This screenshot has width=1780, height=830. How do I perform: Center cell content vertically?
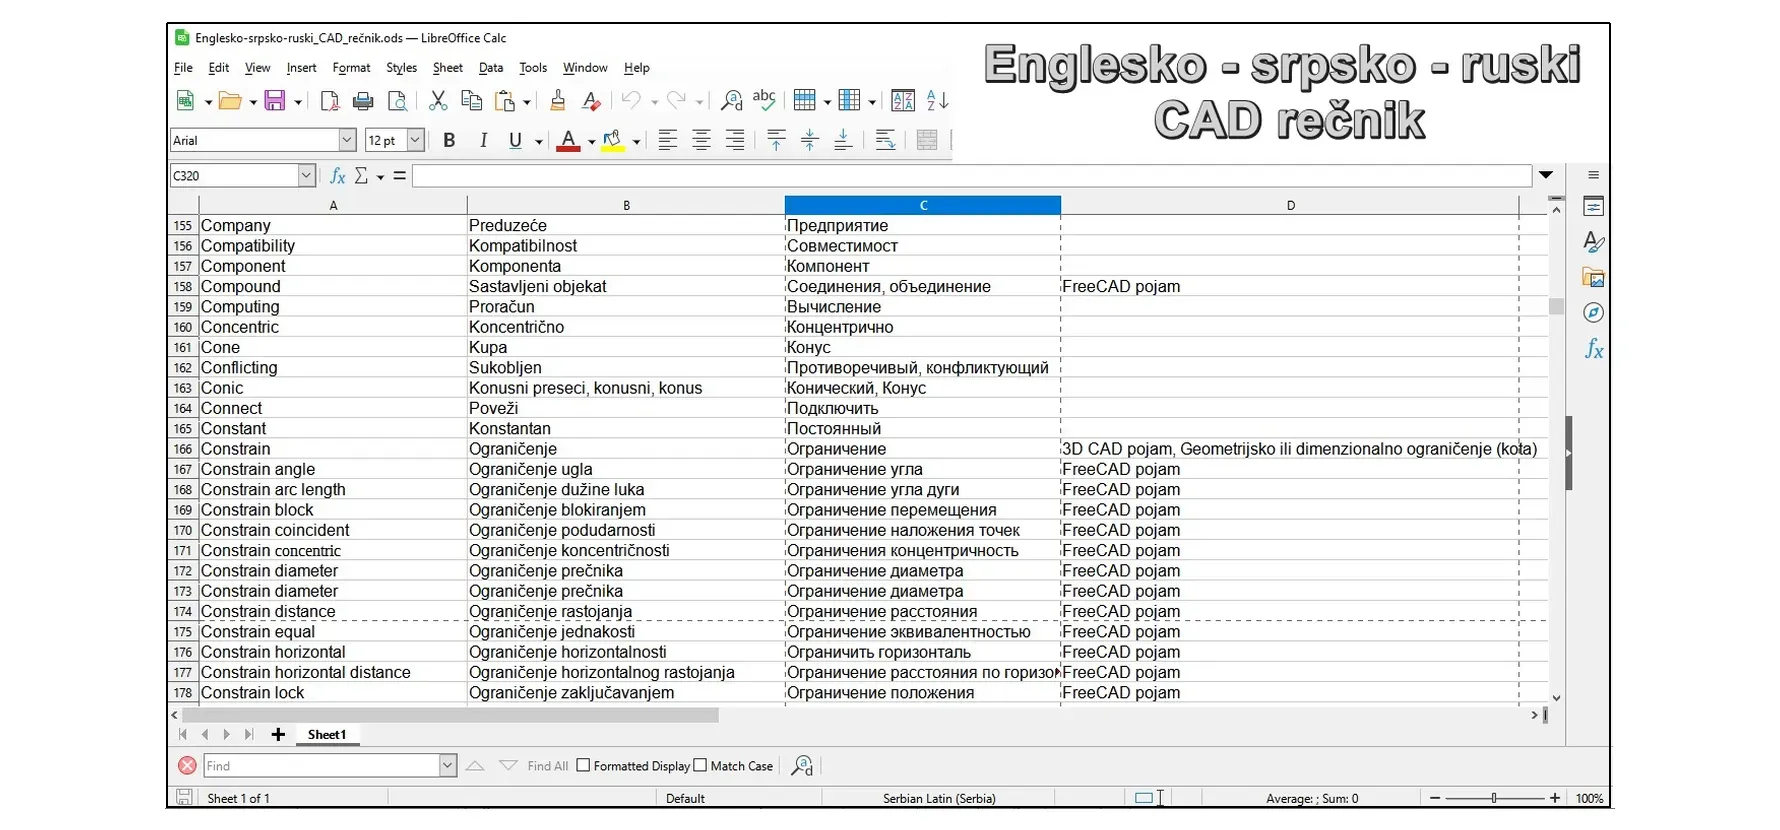[810, 141]
